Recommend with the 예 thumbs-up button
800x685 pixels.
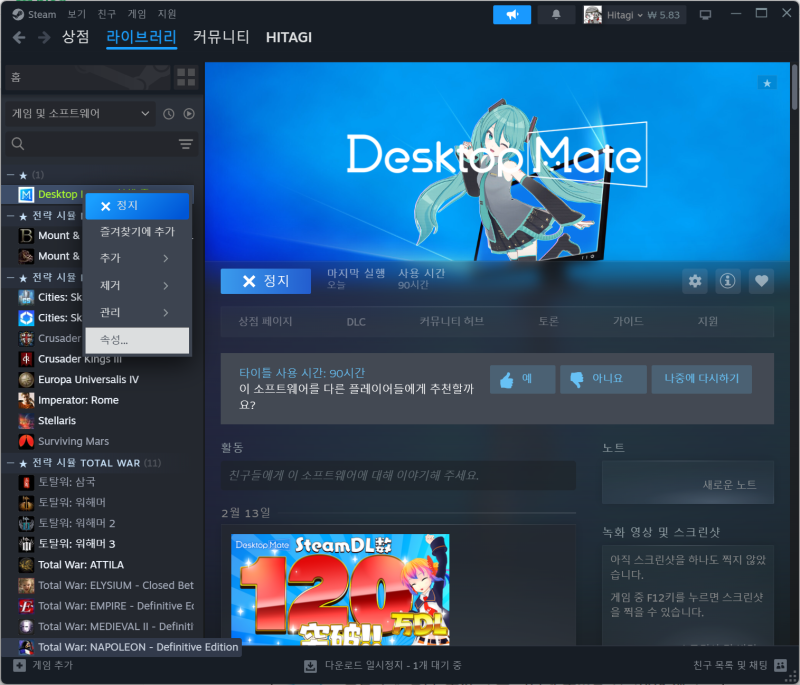click(522, 379)
